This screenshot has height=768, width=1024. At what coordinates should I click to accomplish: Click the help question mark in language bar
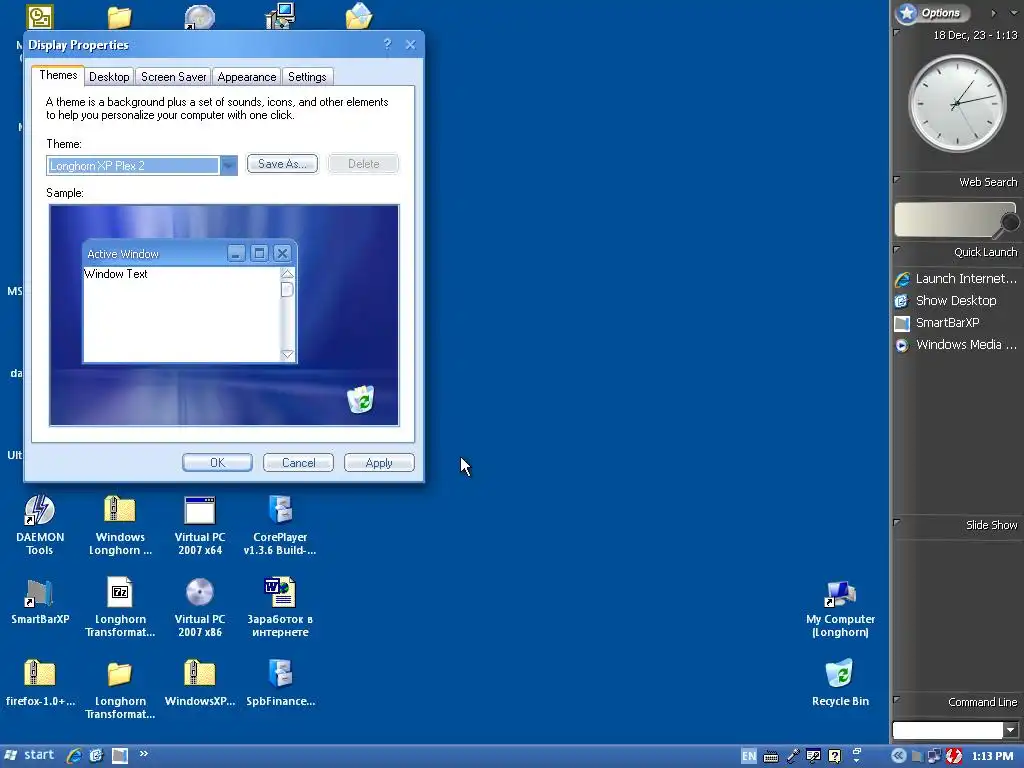pyautogui.click(x=835, y=756)
